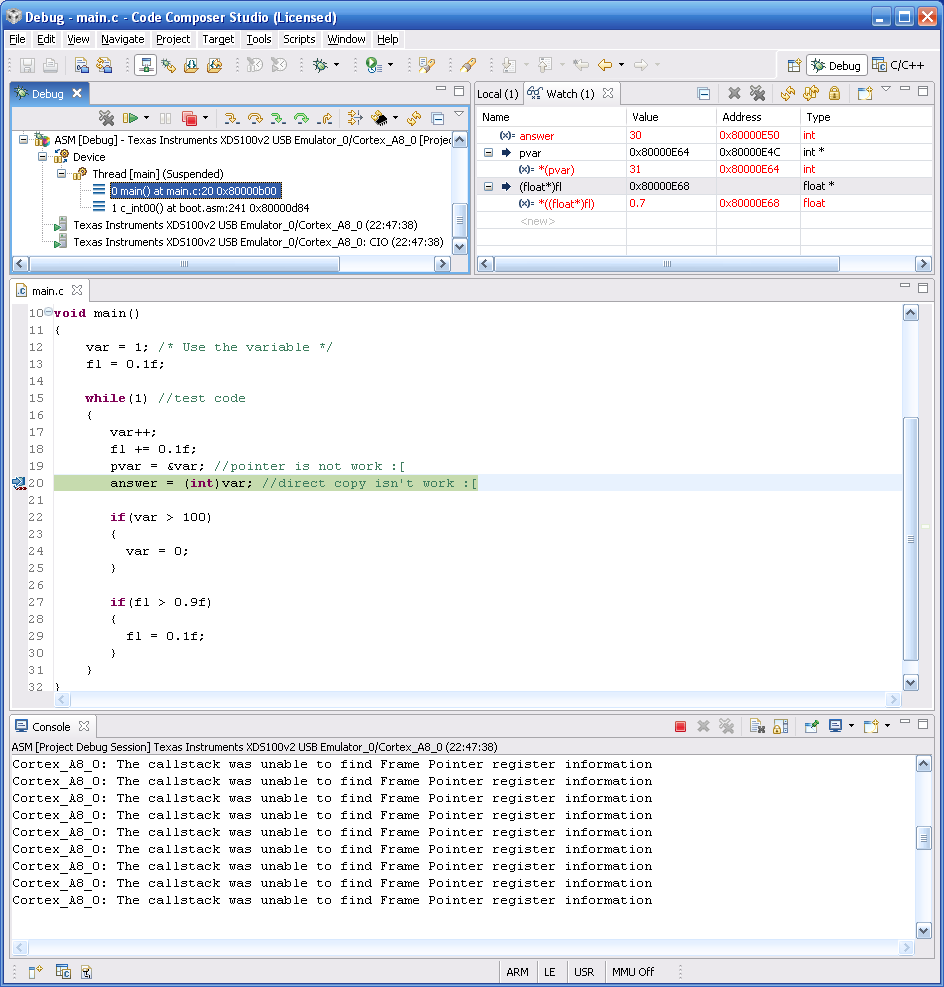This screenshot has height=987, width=944.
Task: Click the Step Return icon
Action: (x=325, y=118)
